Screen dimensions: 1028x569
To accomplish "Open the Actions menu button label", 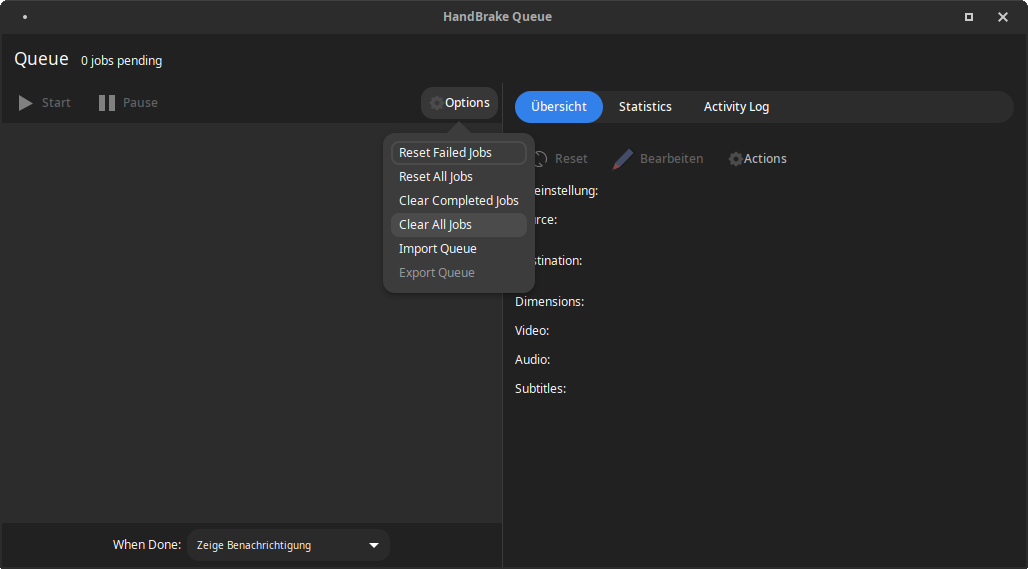I will (765, 159).
